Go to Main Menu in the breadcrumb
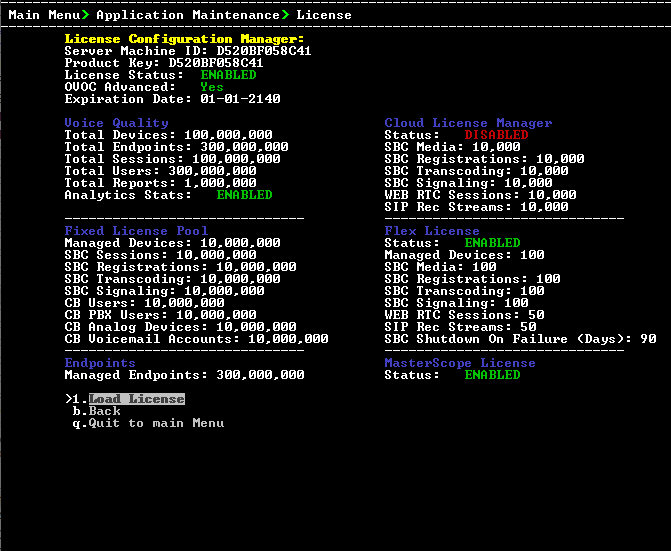 [x=44, y=15]
